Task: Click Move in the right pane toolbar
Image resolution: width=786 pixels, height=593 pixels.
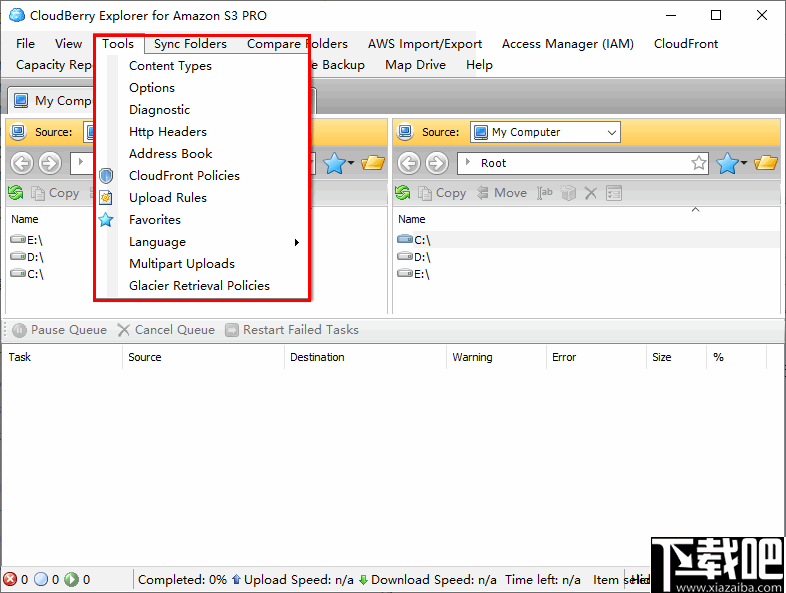Action: [501, 193]
